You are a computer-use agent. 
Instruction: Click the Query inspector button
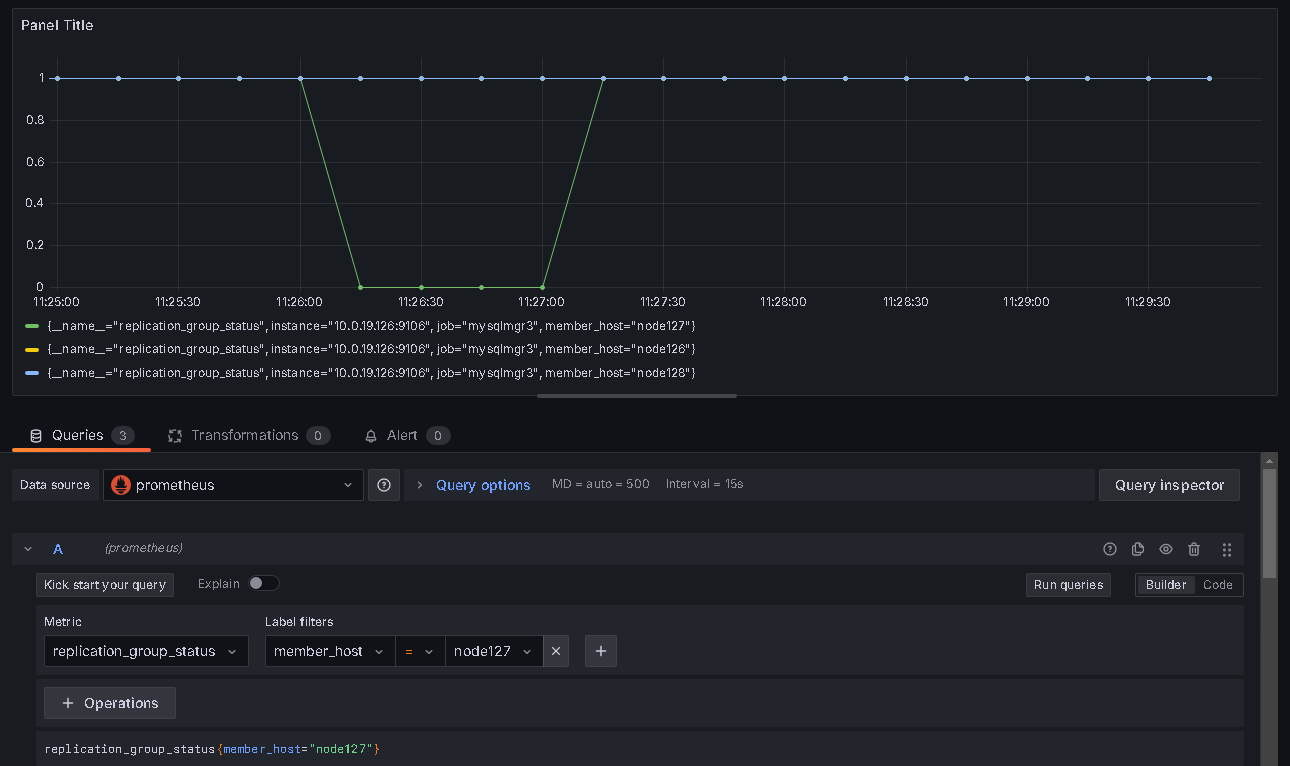point(1168,485)
